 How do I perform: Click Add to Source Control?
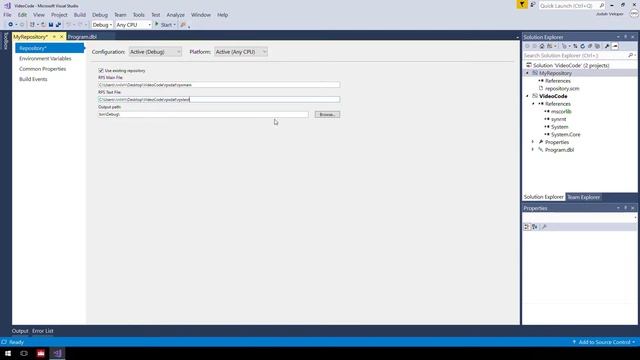coord(604,342)
